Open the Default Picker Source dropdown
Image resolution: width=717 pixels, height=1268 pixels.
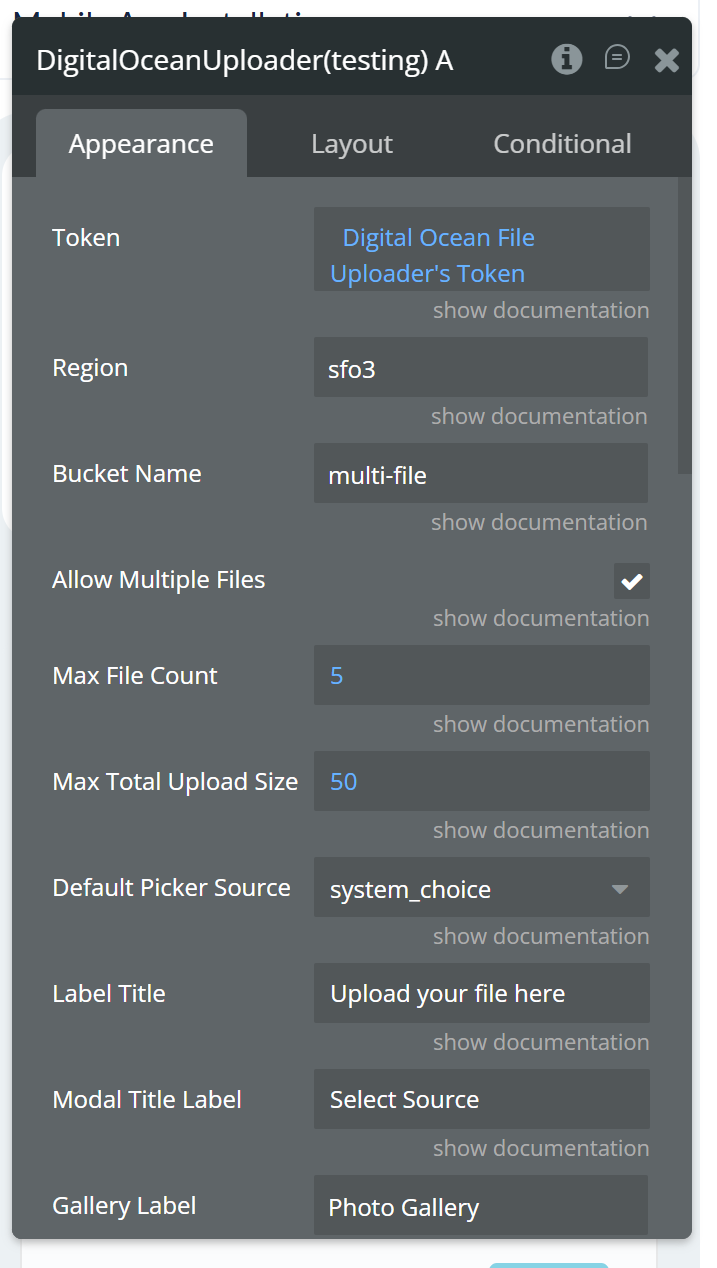click(482, 887)
